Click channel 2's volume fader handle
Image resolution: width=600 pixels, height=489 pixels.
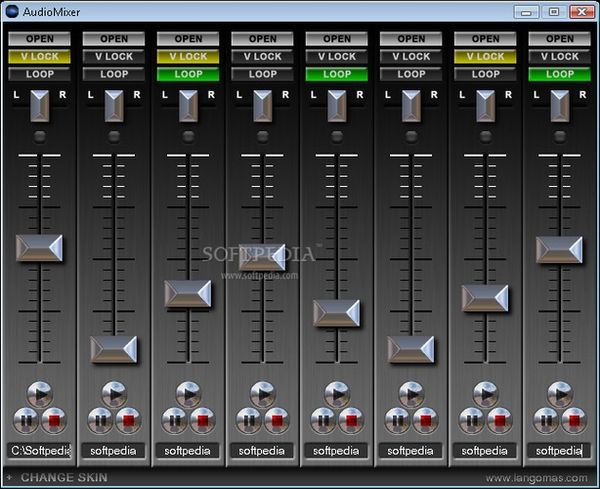tap(114, 349)
